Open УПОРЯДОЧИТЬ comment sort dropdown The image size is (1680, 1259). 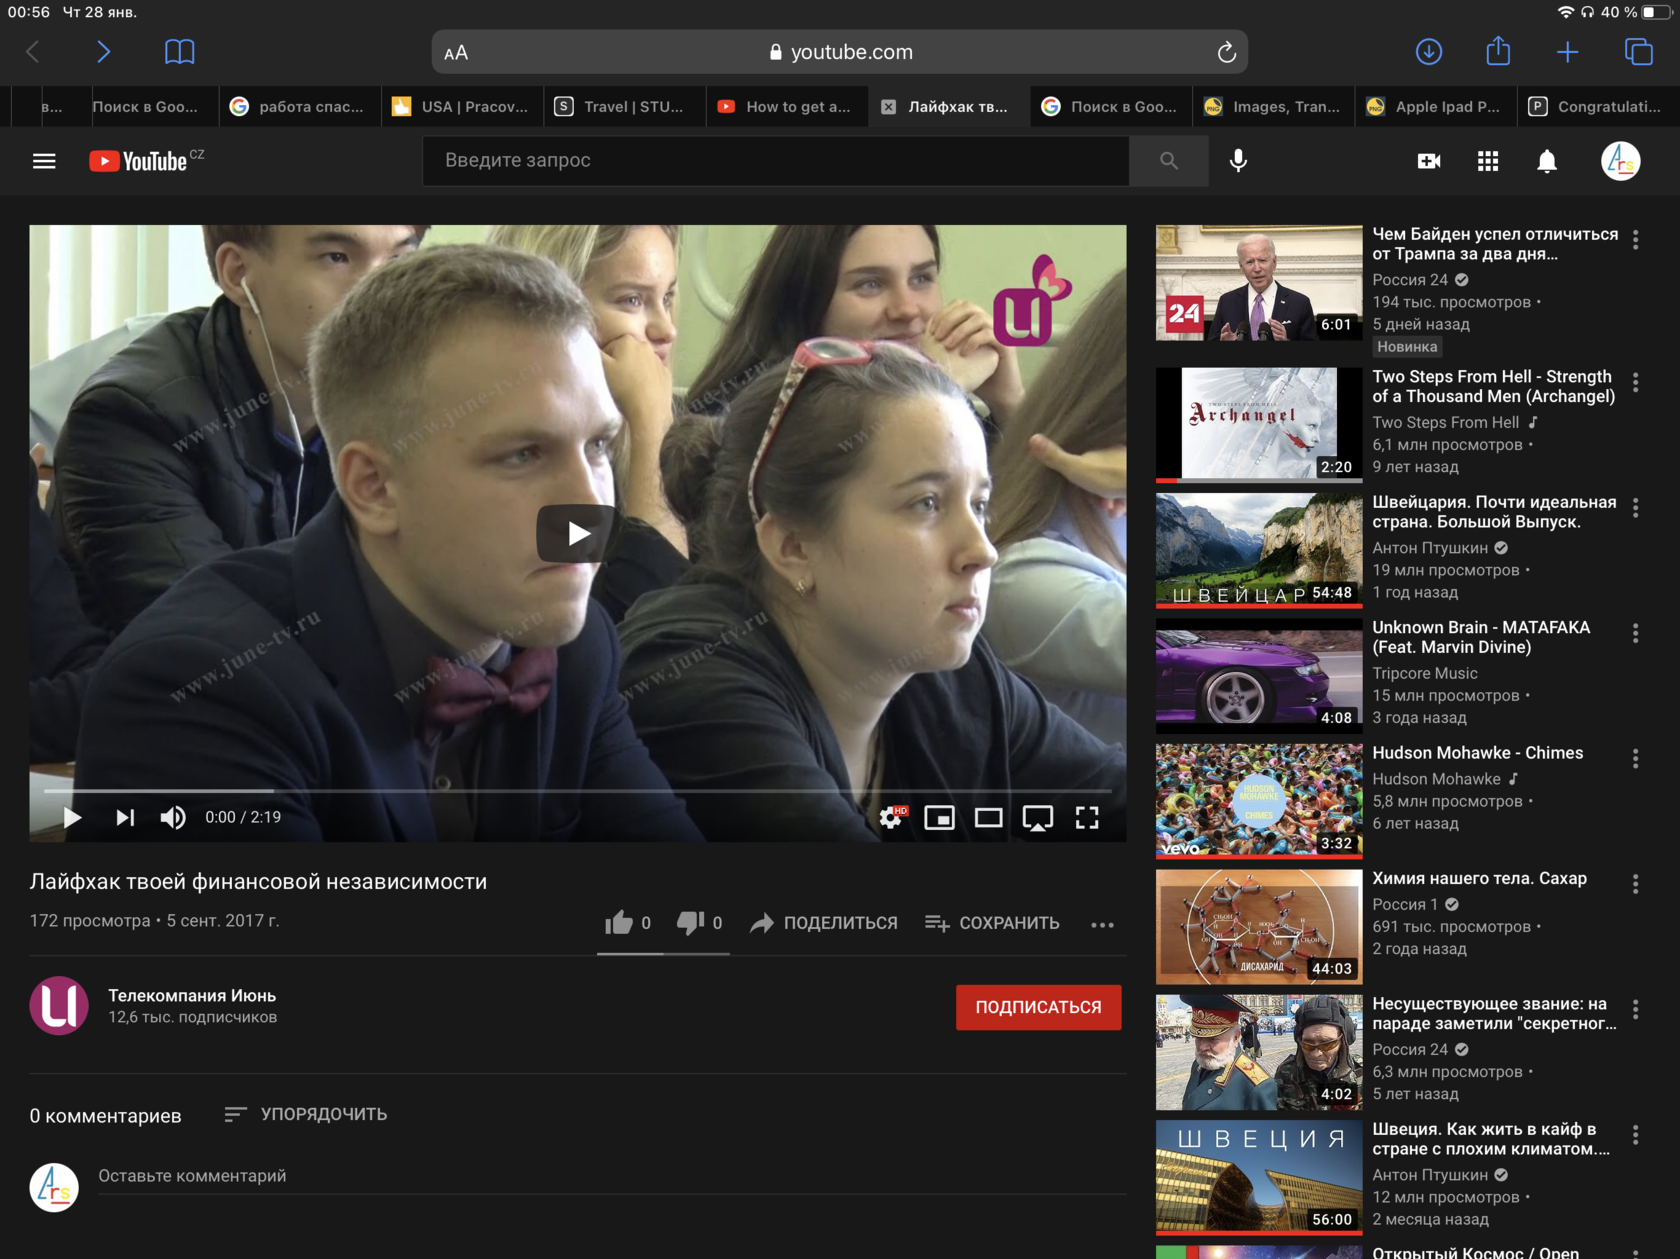tap(306, 1114)
